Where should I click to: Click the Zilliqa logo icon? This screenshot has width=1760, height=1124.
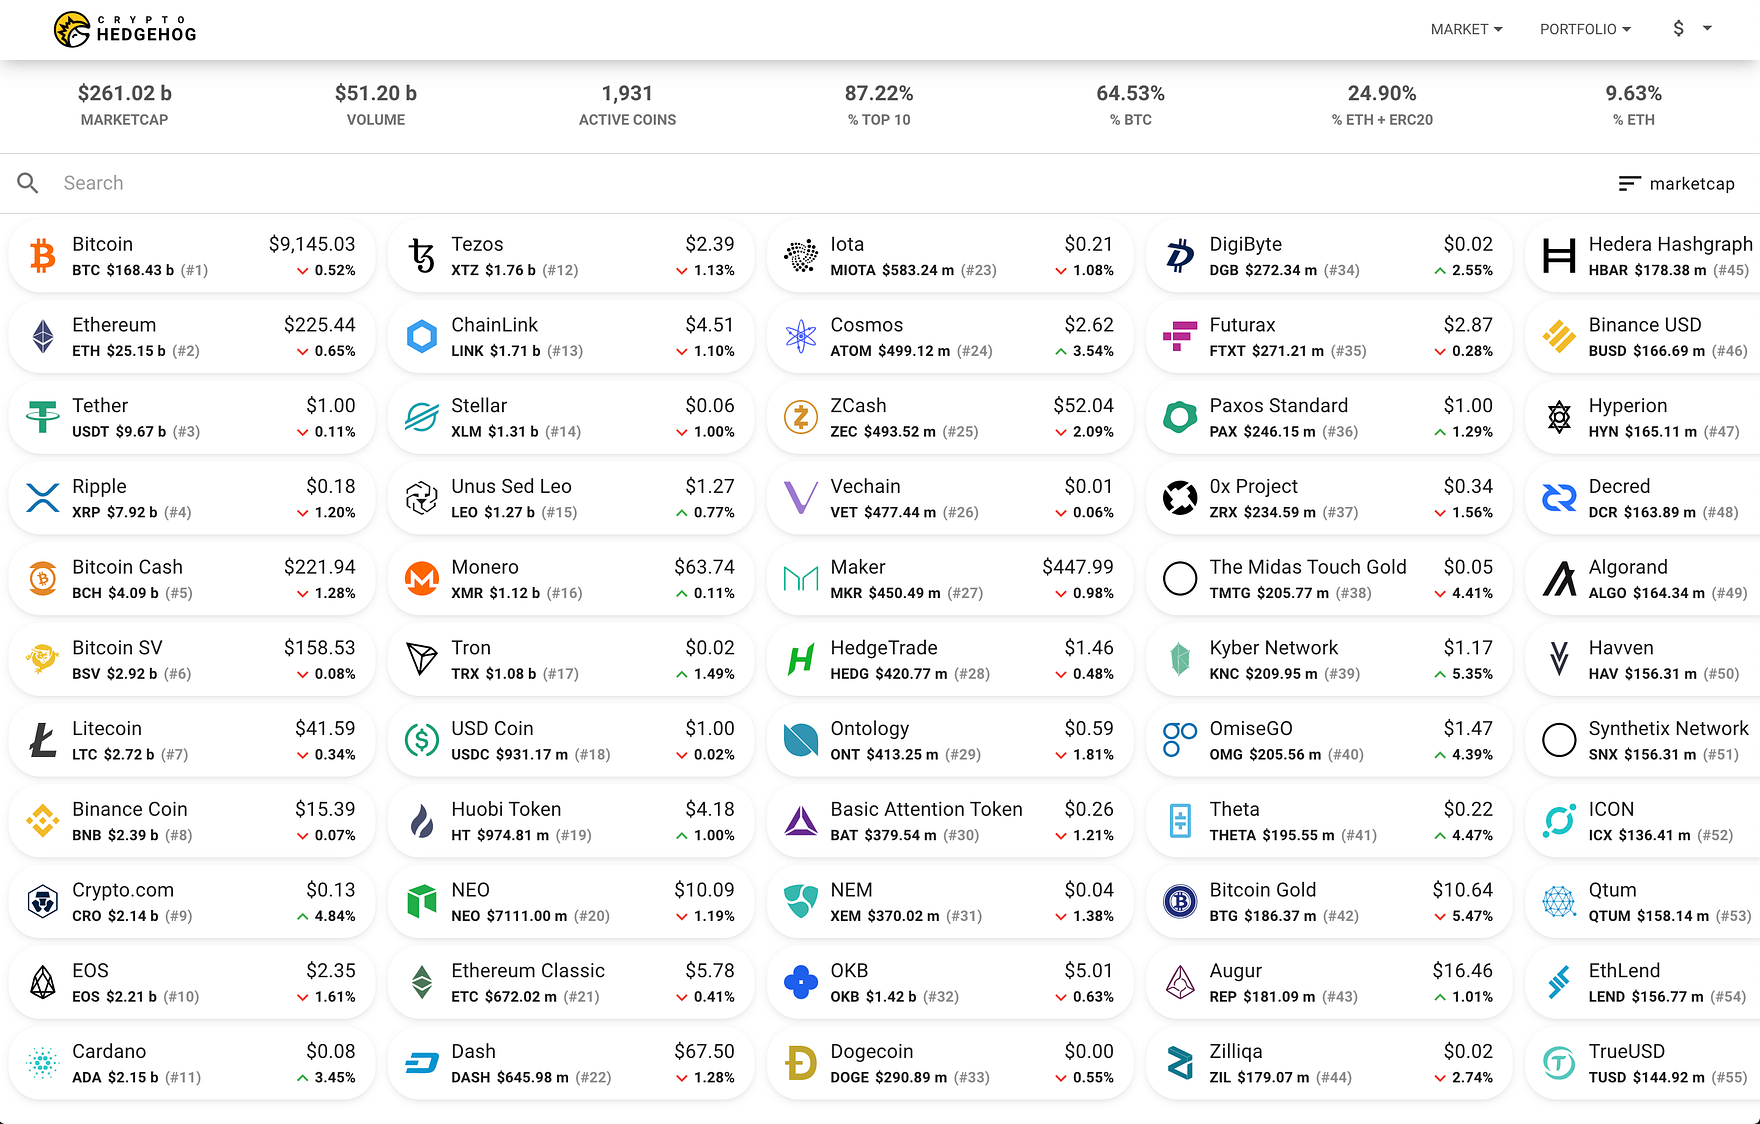tap(1180, 1063)
